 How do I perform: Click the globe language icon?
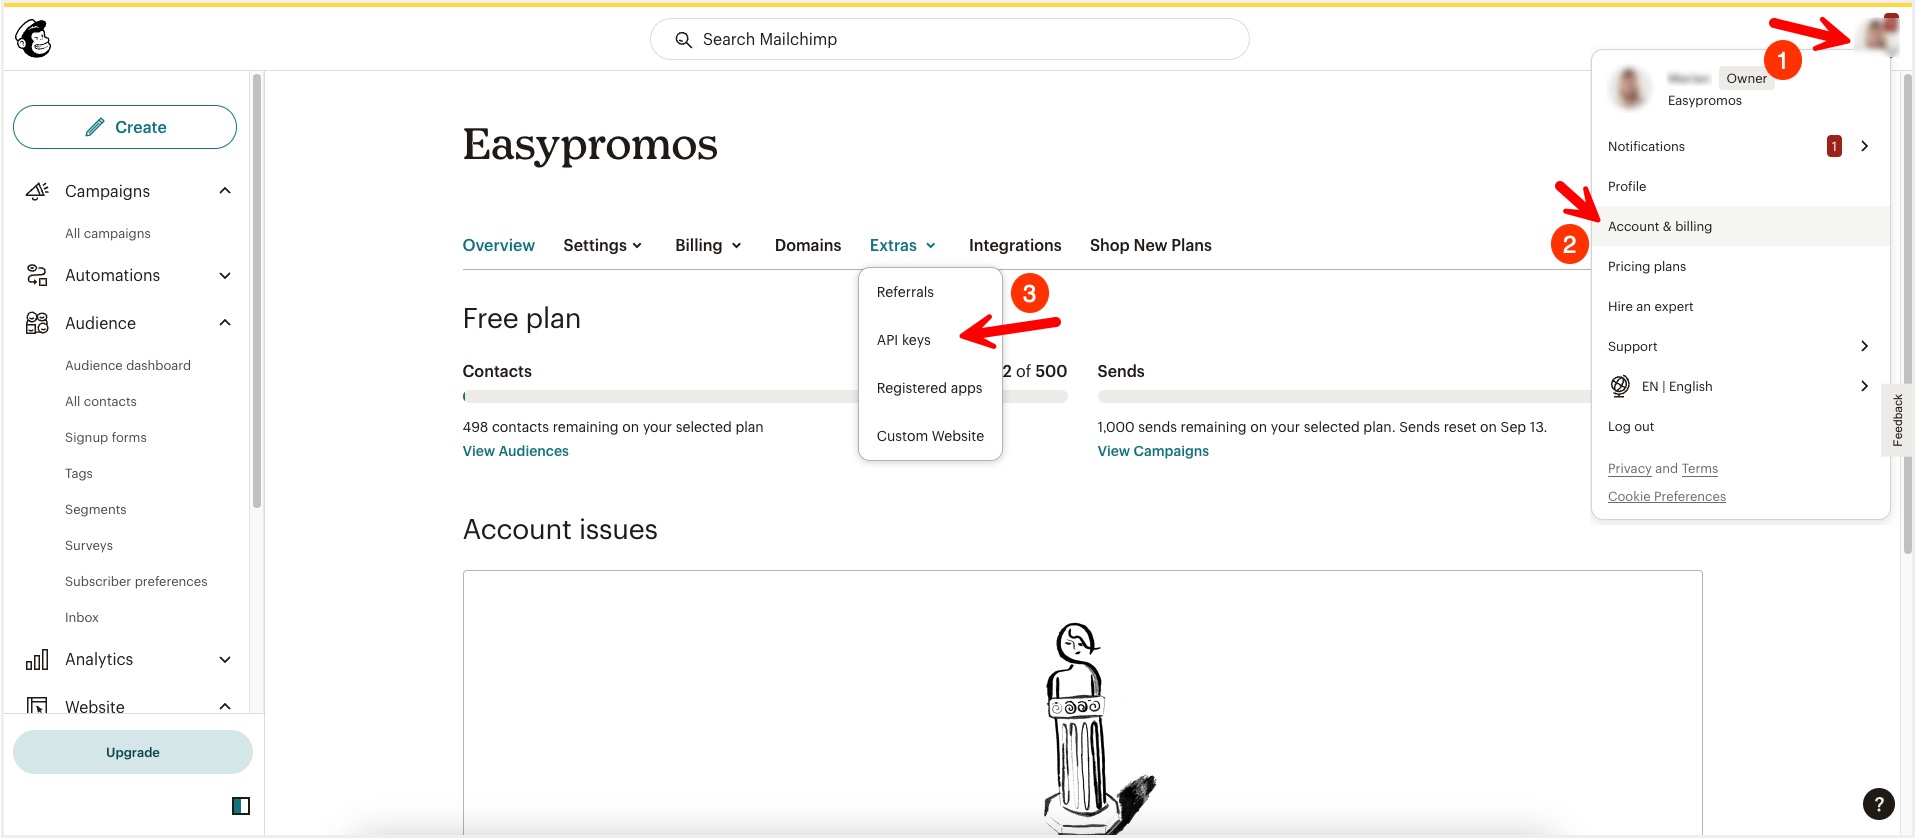(x=1620, y=386)
